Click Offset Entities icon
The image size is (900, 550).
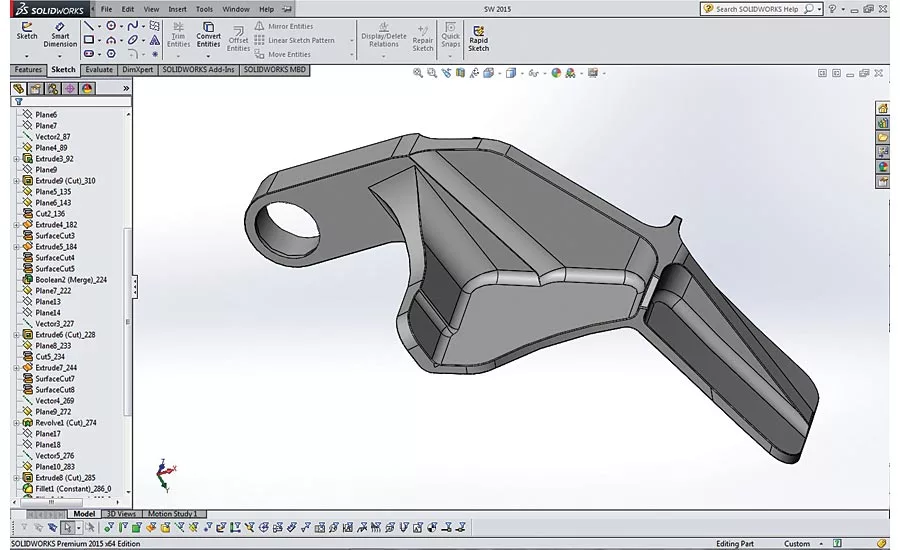[238, 30]
